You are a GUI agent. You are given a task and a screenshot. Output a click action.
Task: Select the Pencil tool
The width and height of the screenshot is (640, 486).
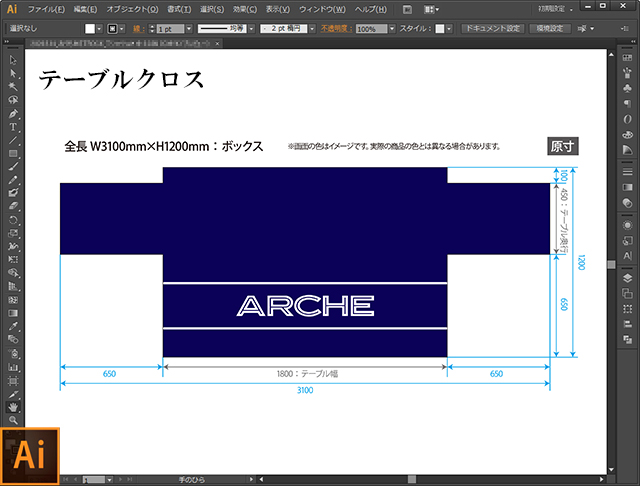pos(13,180)
